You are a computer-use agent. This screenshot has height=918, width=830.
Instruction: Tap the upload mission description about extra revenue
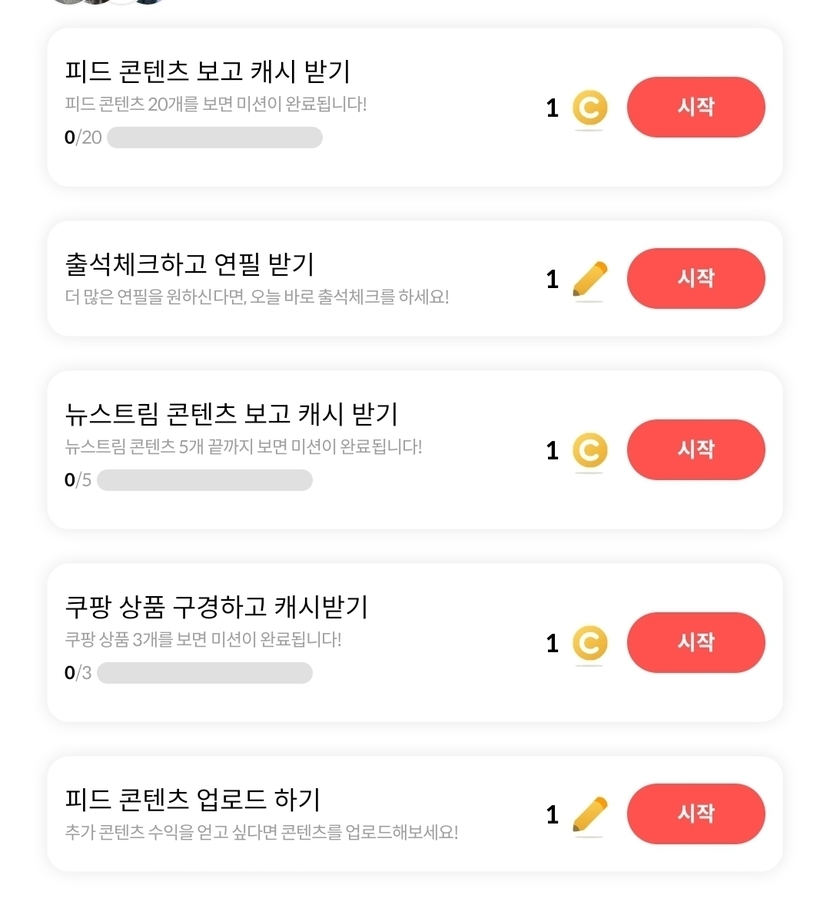click(x=261, y=832)
